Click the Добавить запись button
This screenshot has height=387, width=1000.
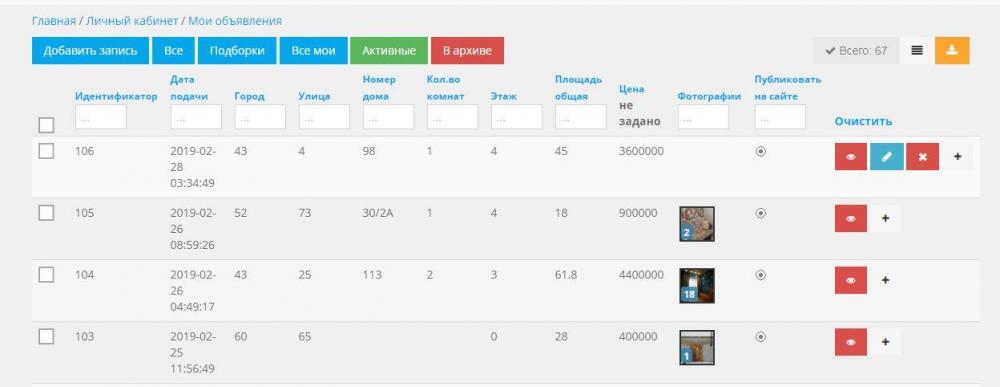tap(90, 50)
